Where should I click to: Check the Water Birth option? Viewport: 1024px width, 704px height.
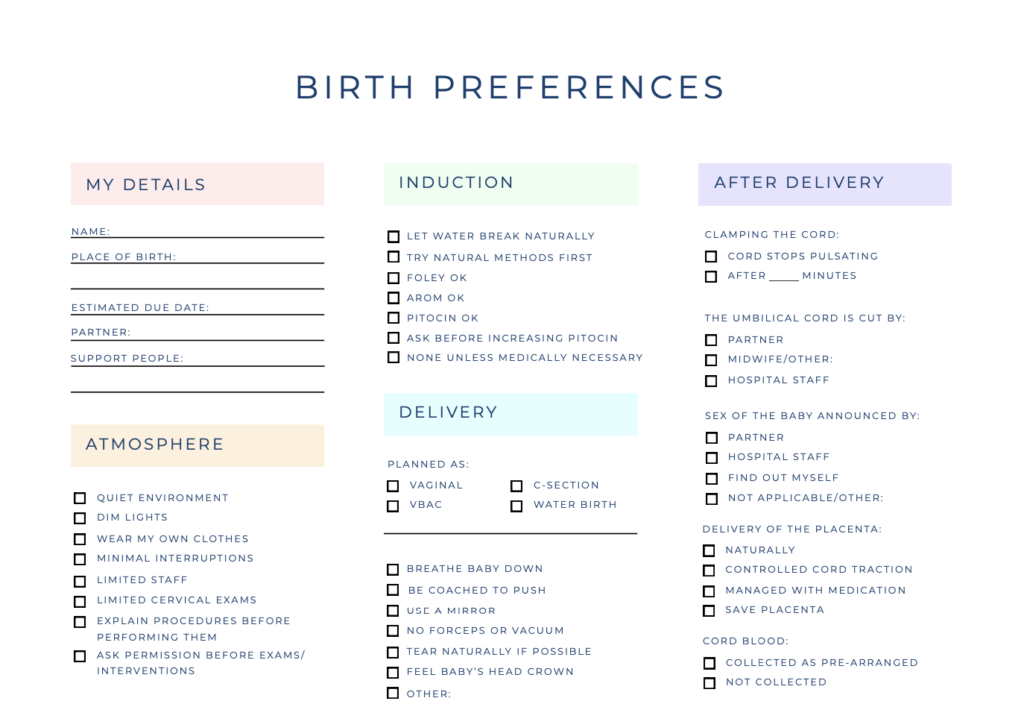[517, 506]
